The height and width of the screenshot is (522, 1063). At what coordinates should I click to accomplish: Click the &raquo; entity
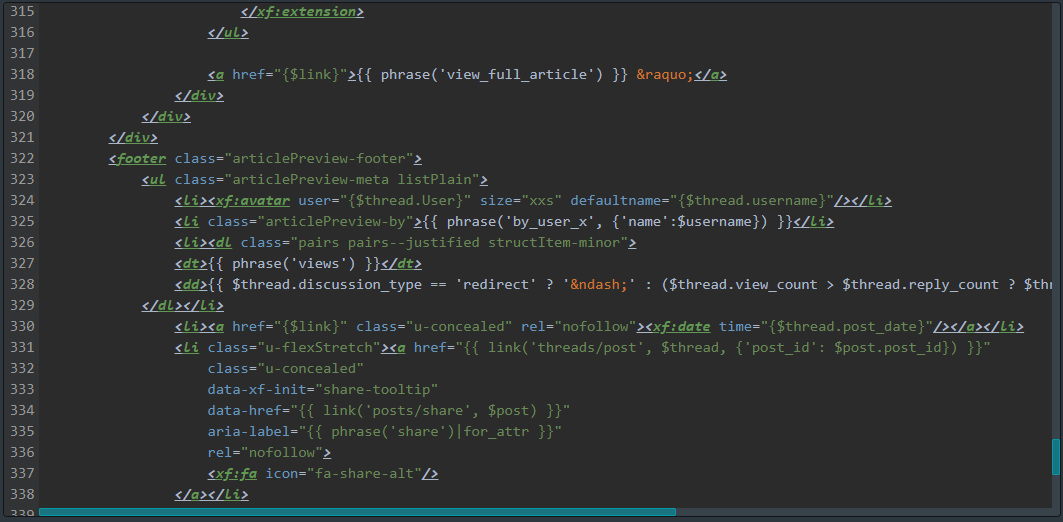[x=664, y=75]
